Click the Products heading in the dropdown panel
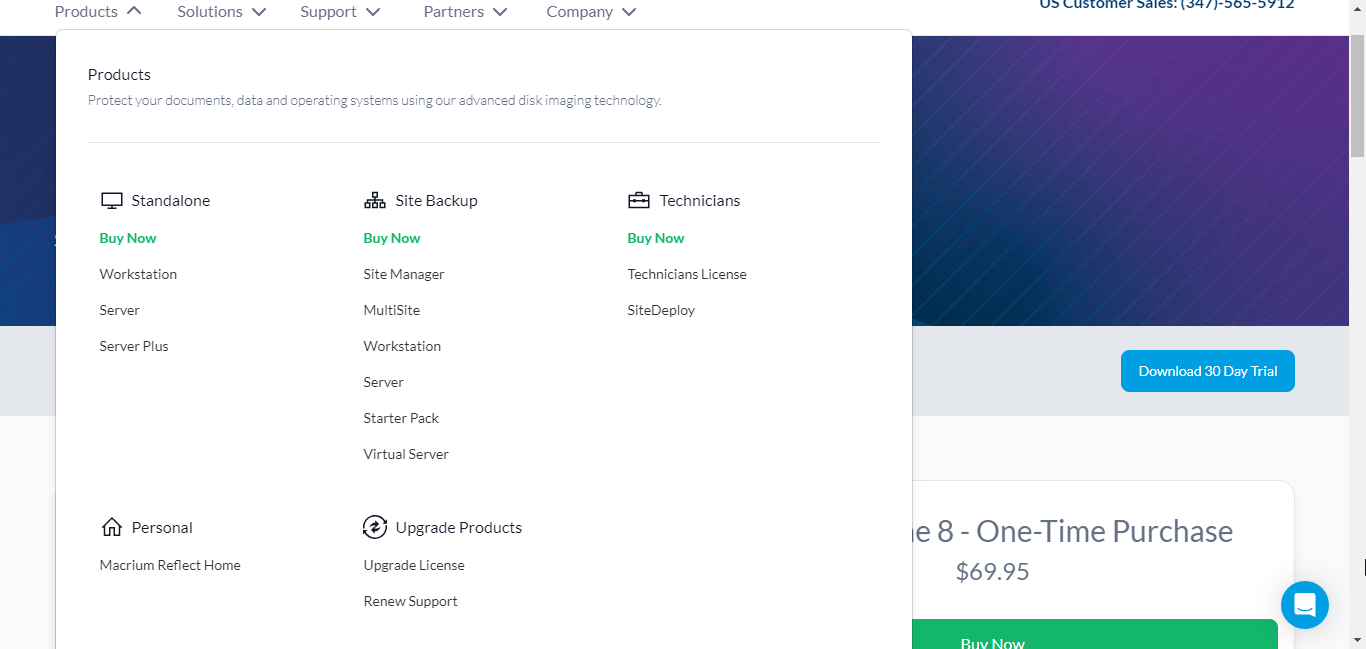 click(x=119, y=74)
